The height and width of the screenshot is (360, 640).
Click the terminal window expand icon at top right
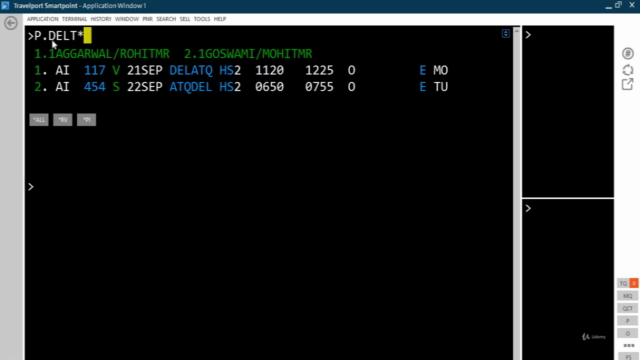coord(506,34)
